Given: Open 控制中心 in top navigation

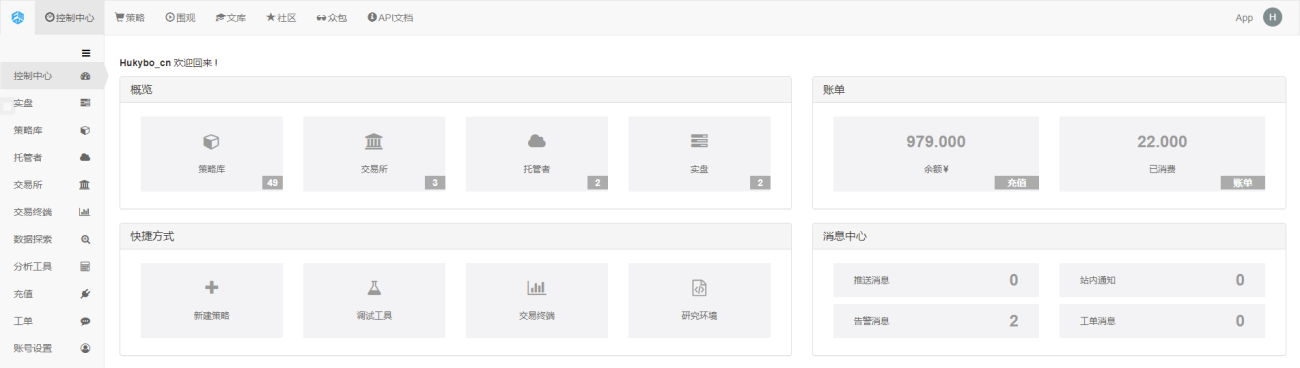Looking at the screenshot, I should tap(70, 18).
